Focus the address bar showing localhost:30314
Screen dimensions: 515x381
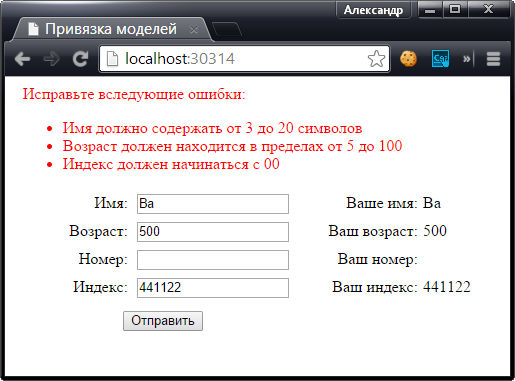244,59
